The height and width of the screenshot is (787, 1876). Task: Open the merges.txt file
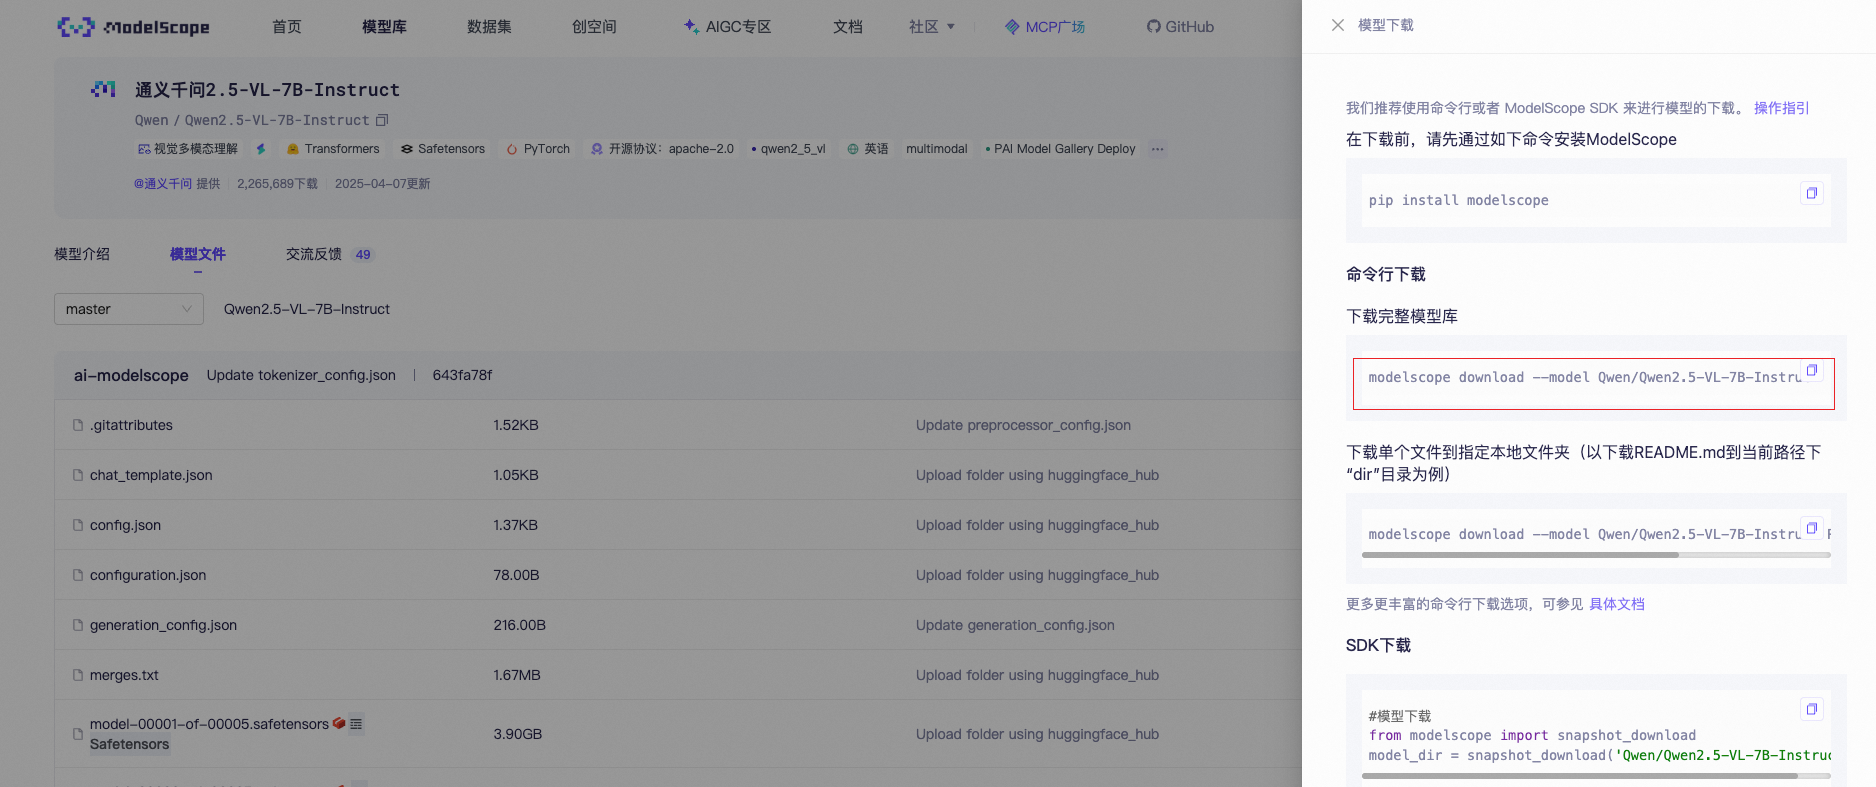[x=124, y=675]
